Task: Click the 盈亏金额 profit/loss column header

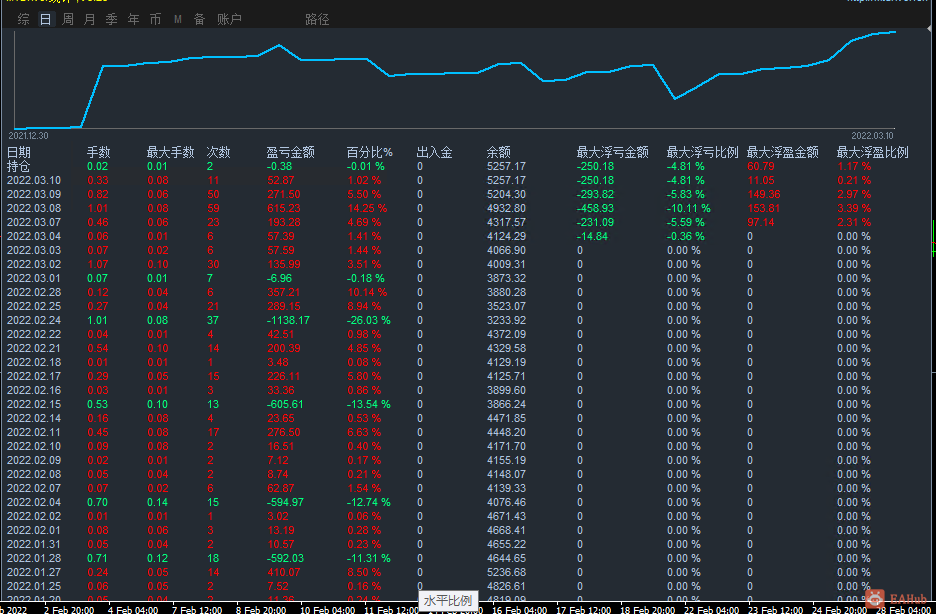Action: pyautogui.click(x=291, y=152)
